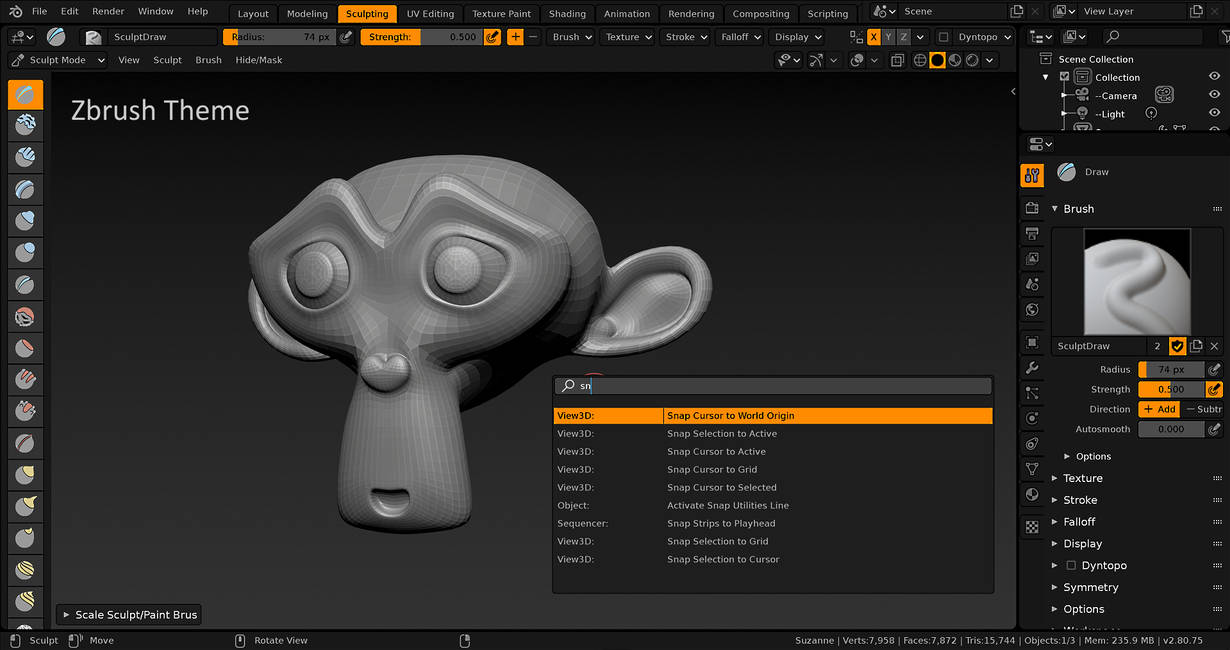Open the Render properties tab icon

click(1032, 207)
